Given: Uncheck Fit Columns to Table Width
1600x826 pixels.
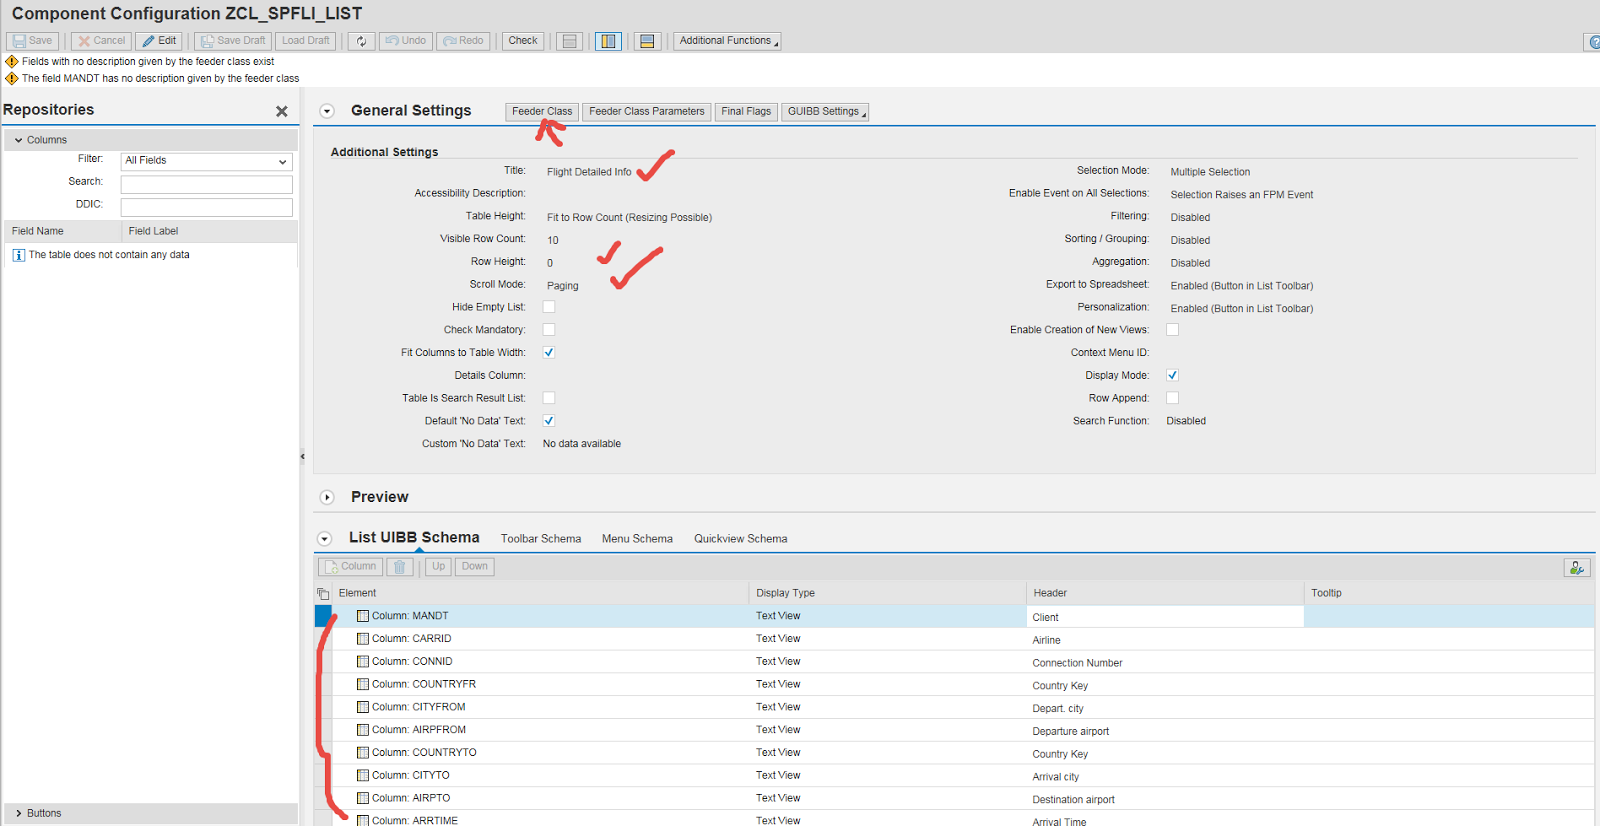Looking at the screenshot, I should pyautogui.click(x=549, y=353).
